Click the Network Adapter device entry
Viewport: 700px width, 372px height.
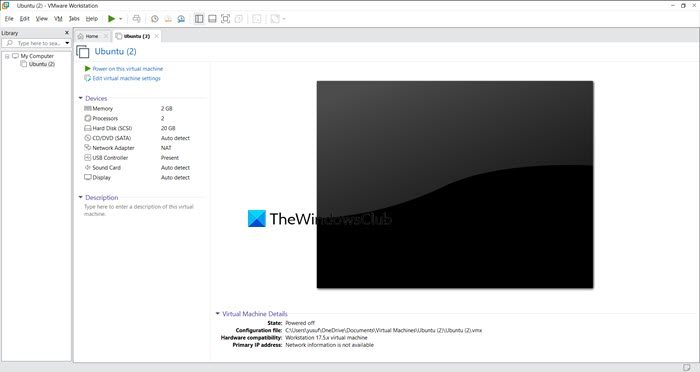click(113, 148)
